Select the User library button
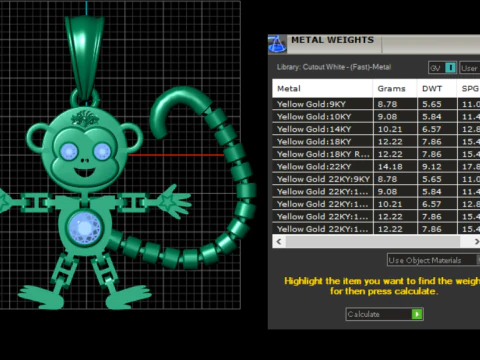Image resolution: width=480 pixels, height=360 pixels. coord(470,68)
